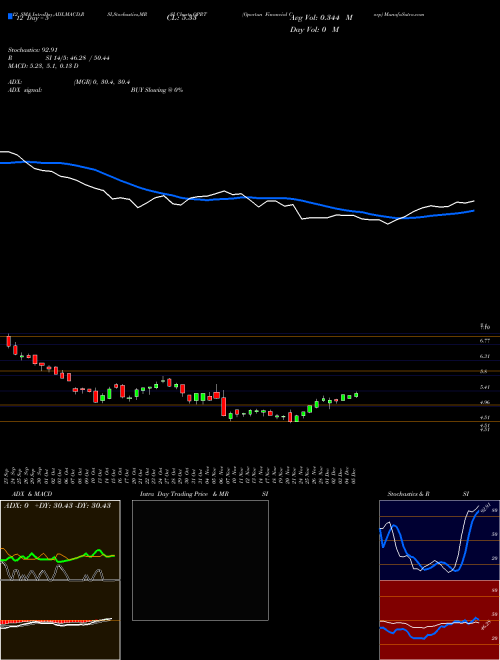Click the "(MGR) 0, 30.4, 30.4" ADX values
Image resolution: width=500 pixels, height=660 pixels.
pos(101,82)
